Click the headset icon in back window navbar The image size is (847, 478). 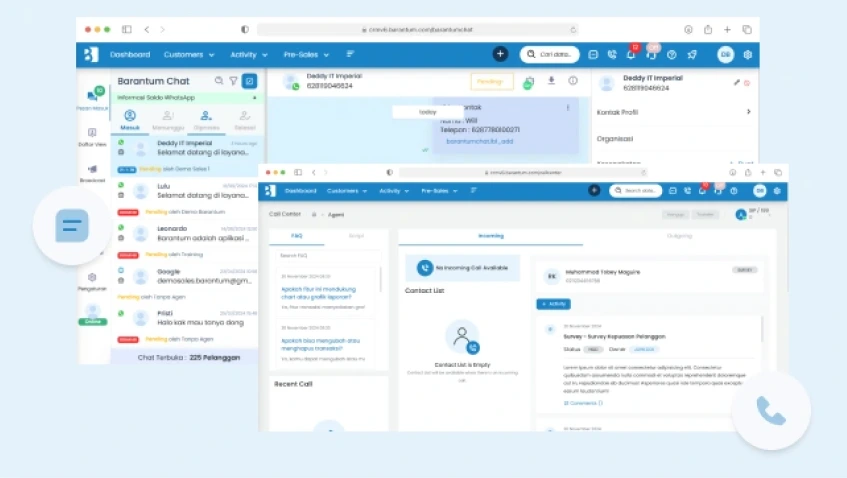651,54
